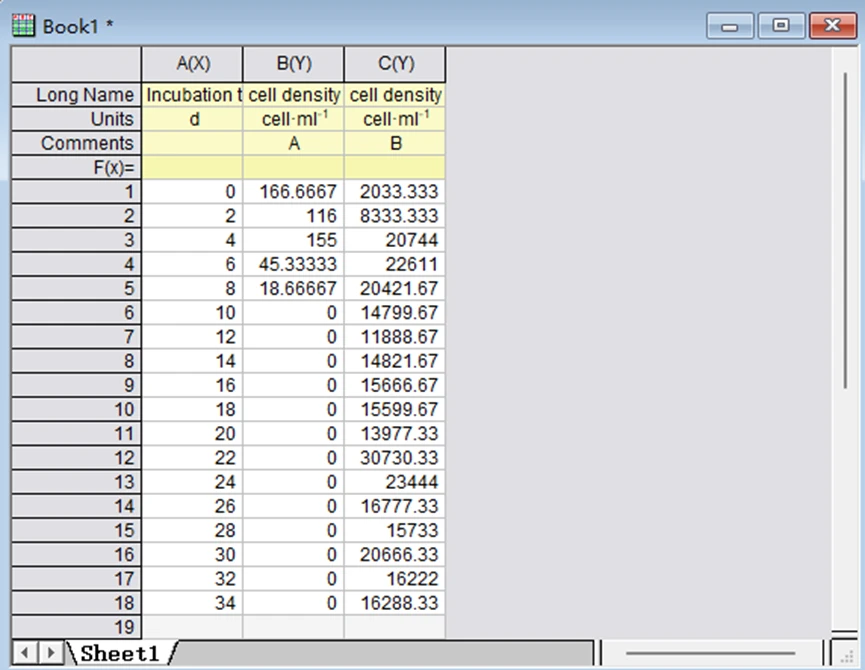Select the units cell containing d
This screenshot has width=865, height=670.
tap(193, 119)
